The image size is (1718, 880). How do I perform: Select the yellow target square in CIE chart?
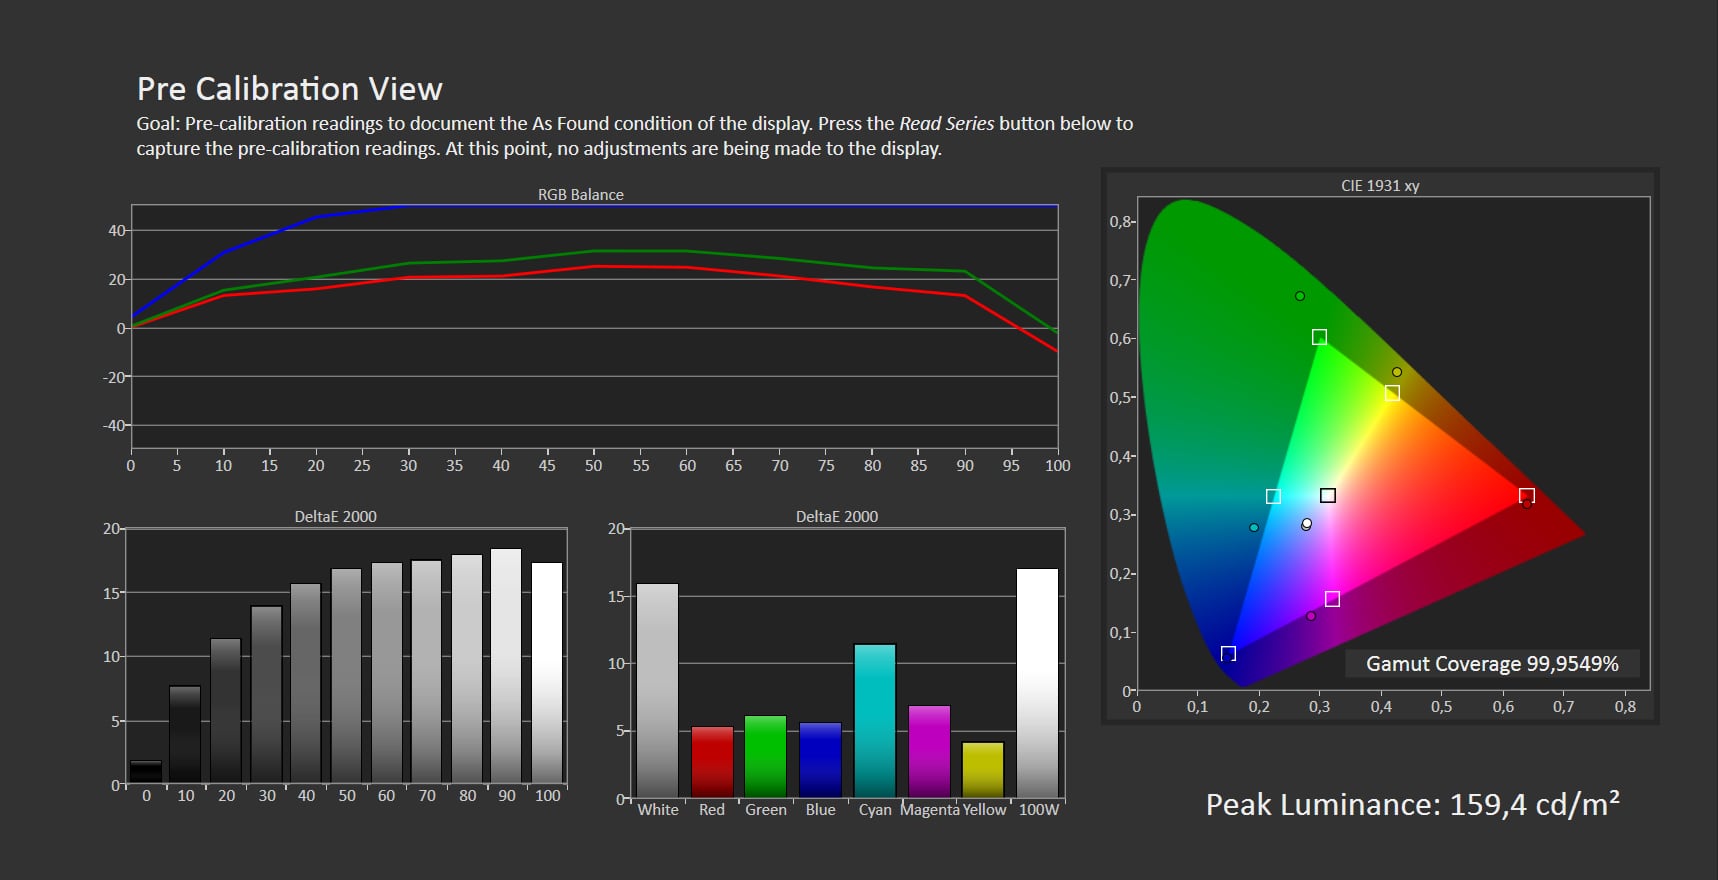pos(1392,393)
